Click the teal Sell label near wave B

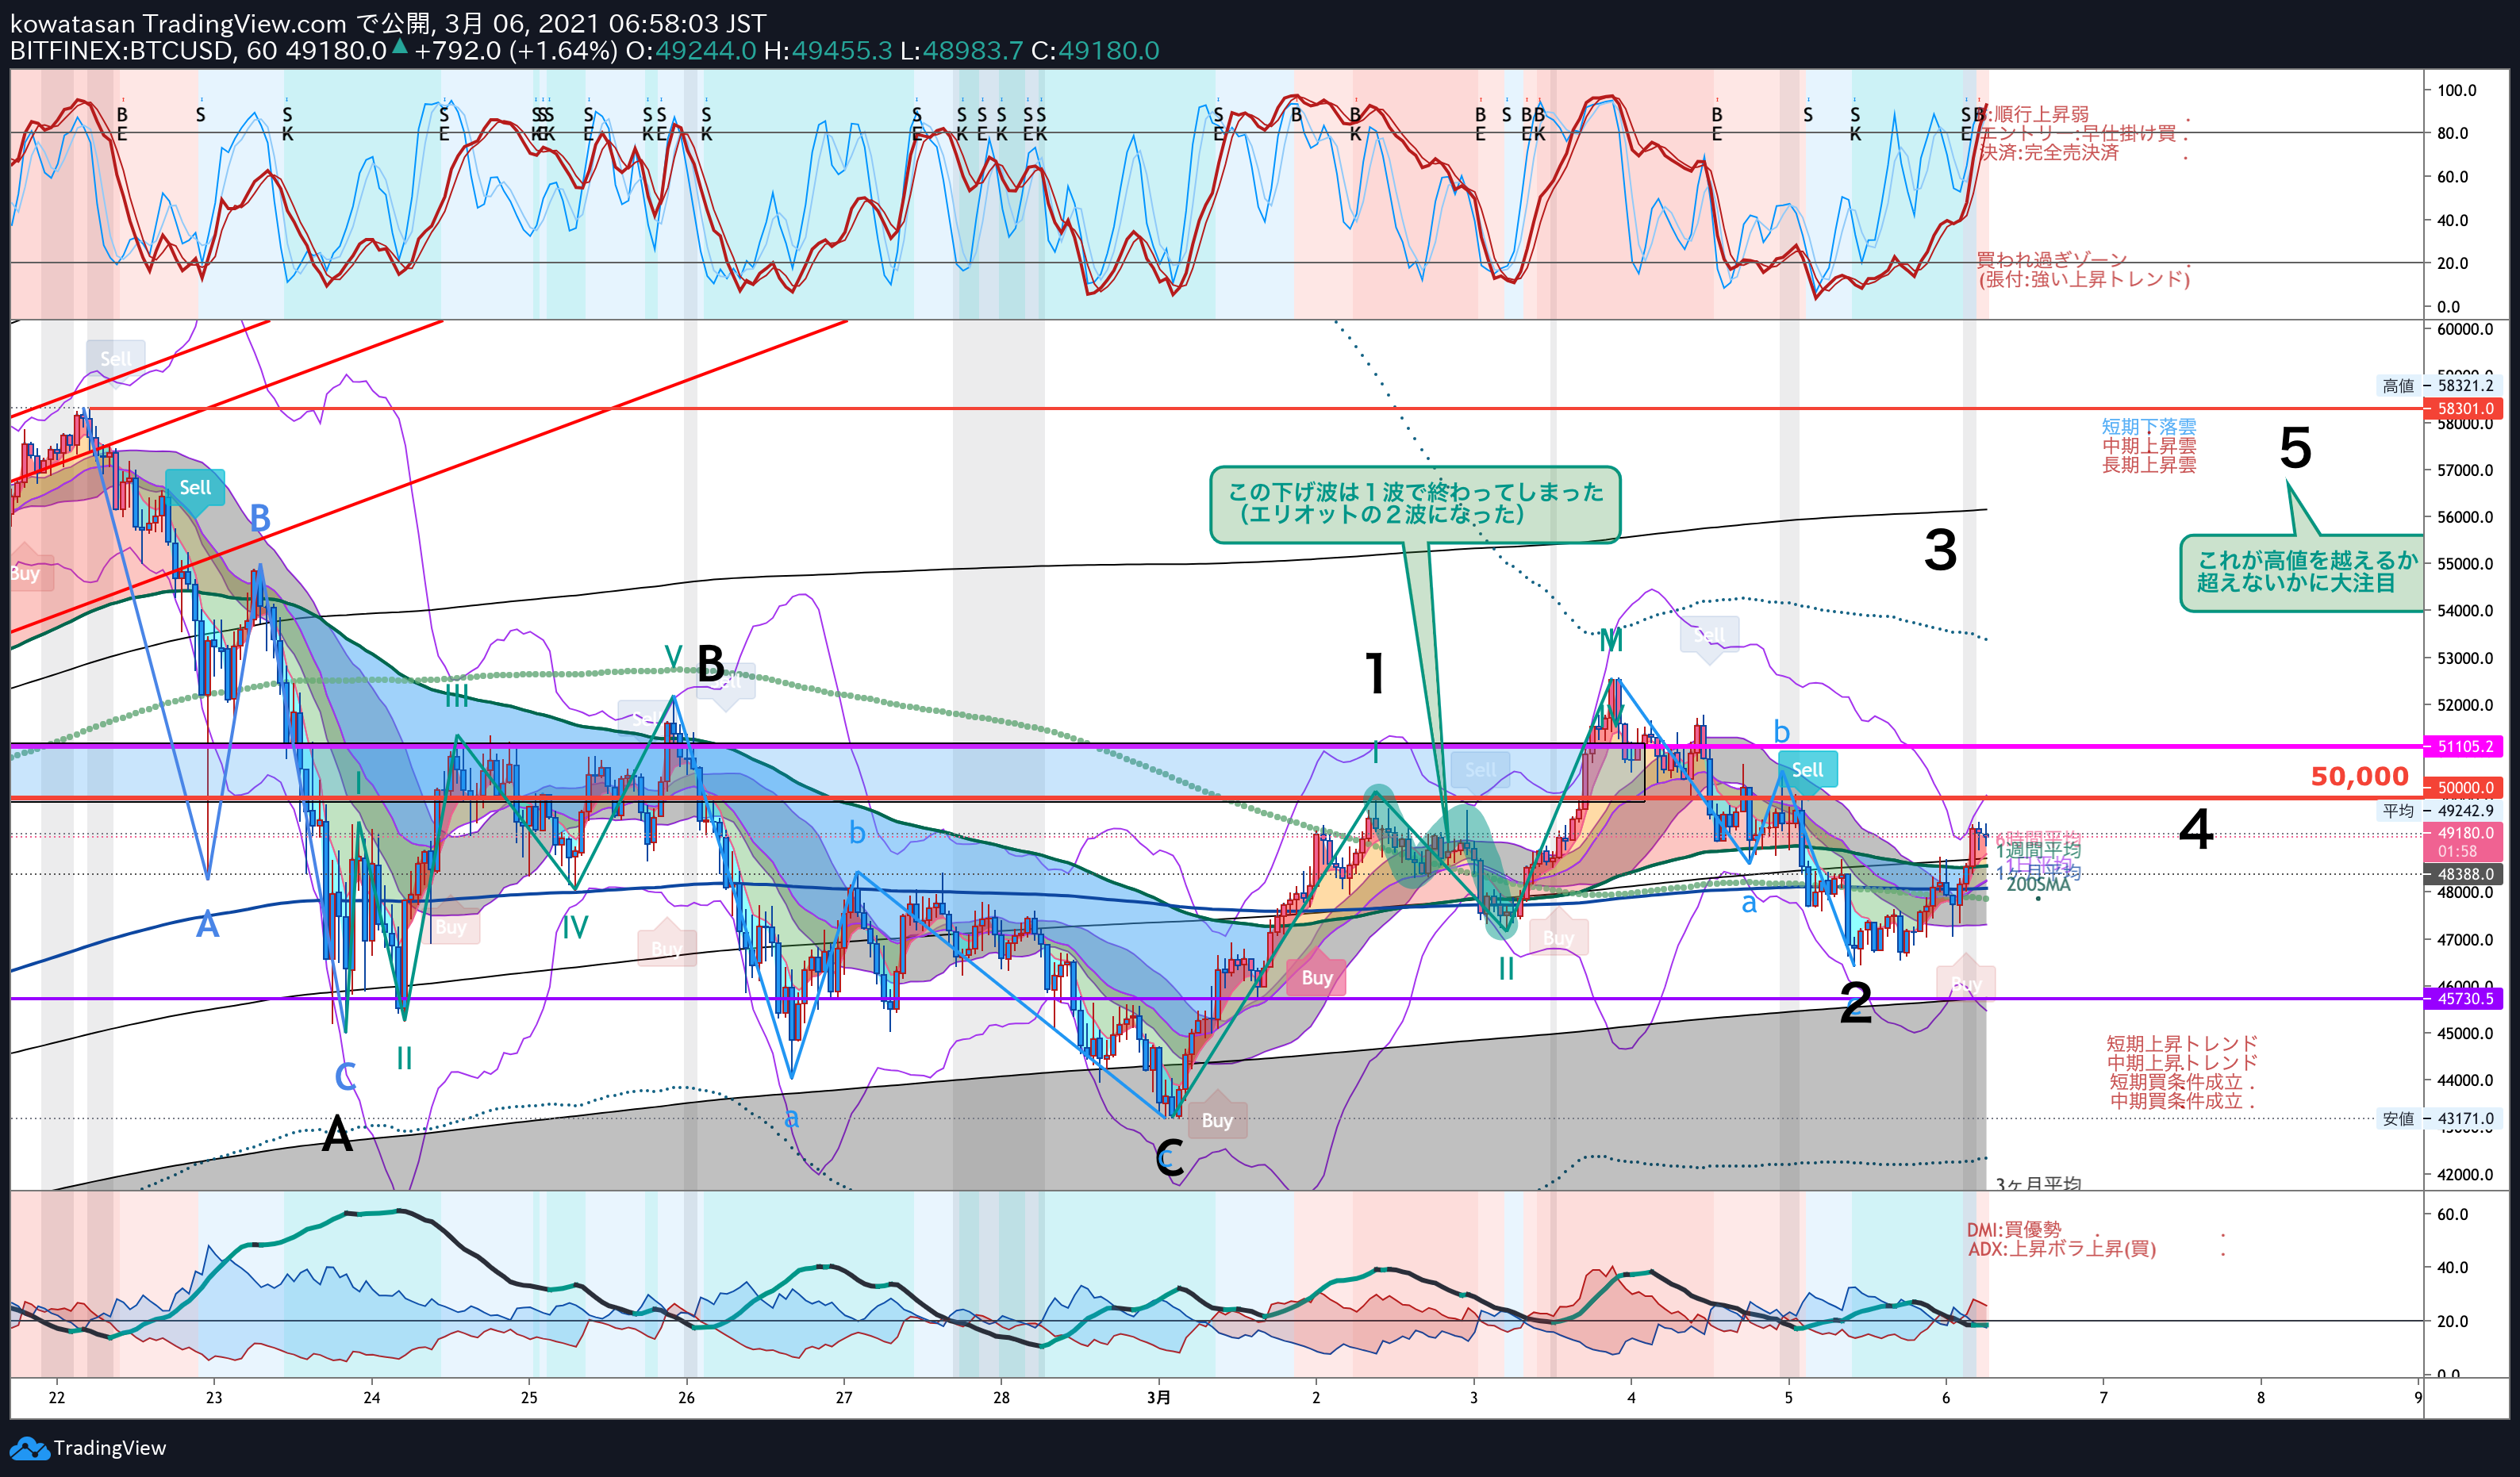click(x=195, y=487)
